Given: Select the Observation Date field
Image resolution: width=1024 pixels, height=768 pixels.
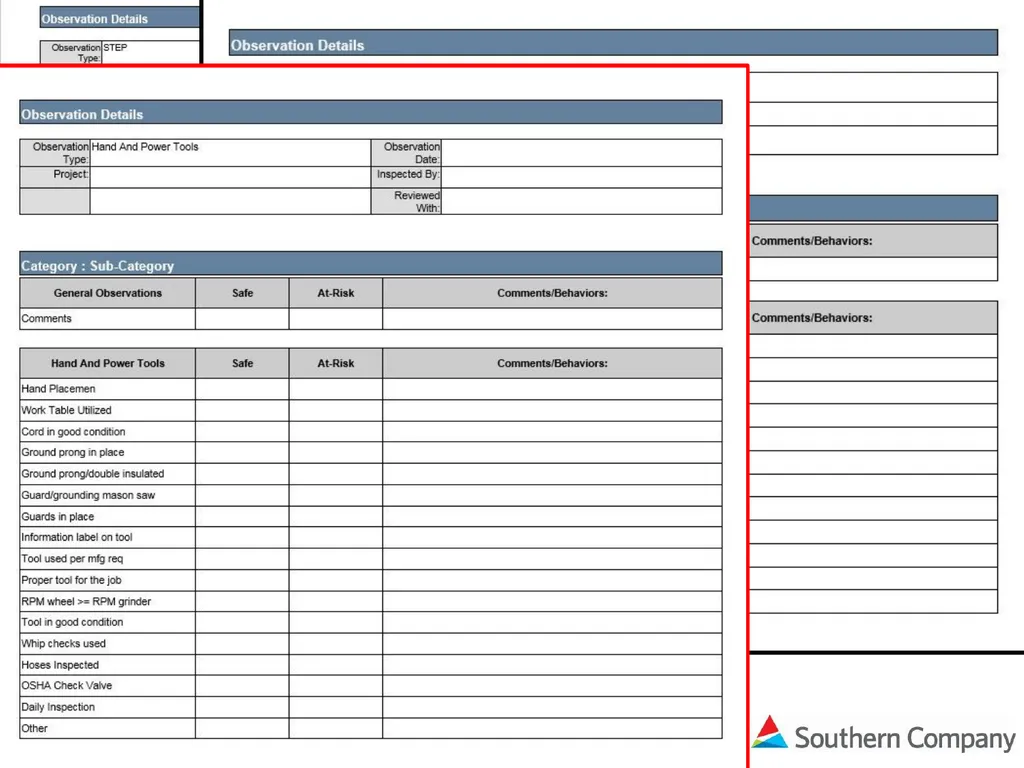Looking at the screenshot, I should [x=581, y=153].
